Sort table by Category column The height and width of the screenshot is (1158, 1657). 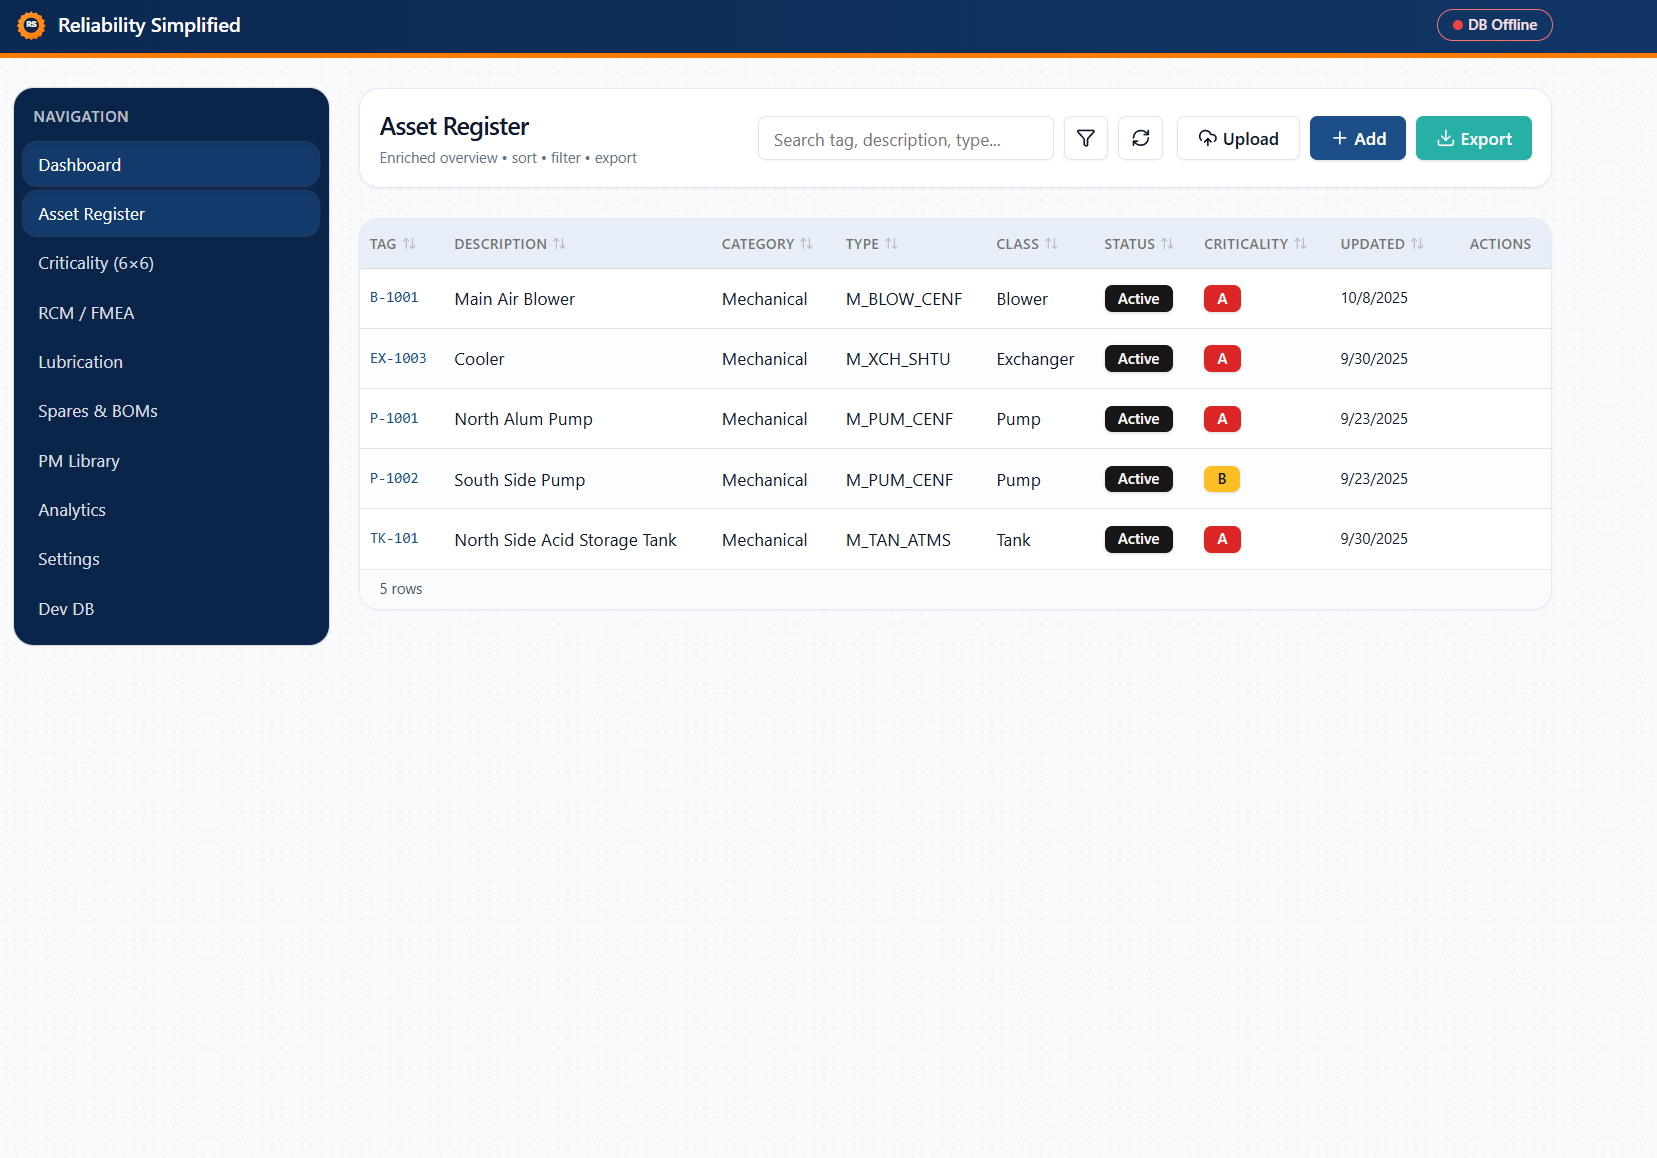click(766, 244)
